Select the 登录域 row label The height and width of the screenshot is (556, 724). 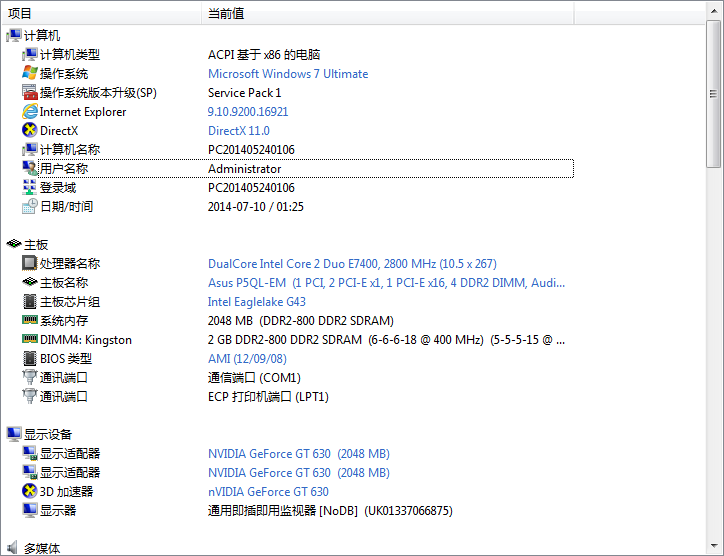(58, 187)
